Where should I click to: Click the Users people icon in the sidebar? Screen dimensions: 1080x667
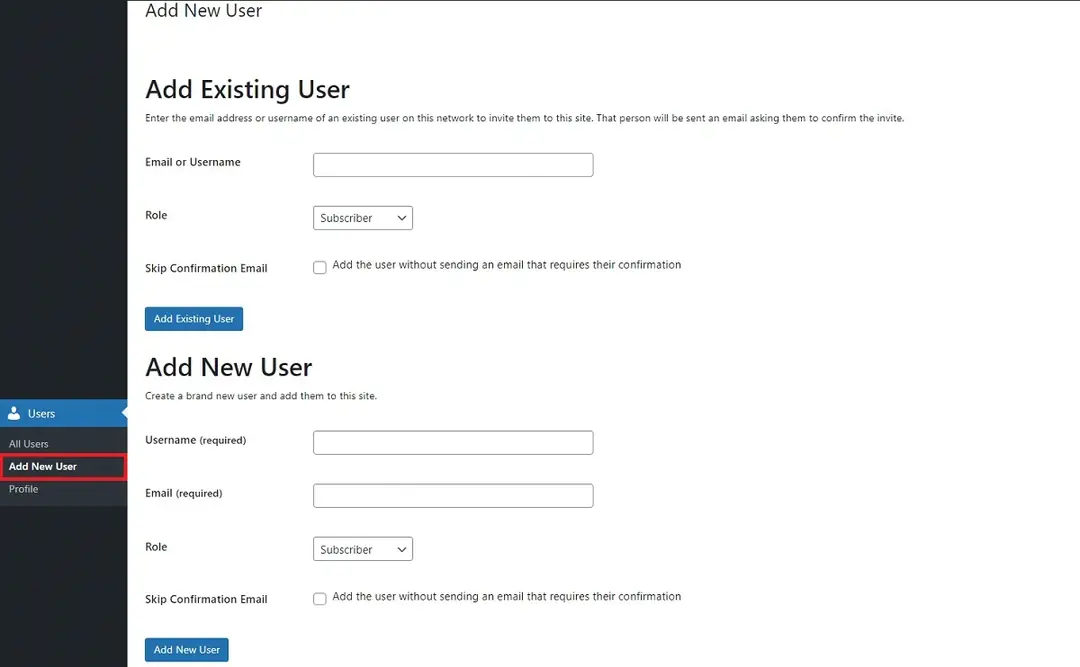coord(14,413)
